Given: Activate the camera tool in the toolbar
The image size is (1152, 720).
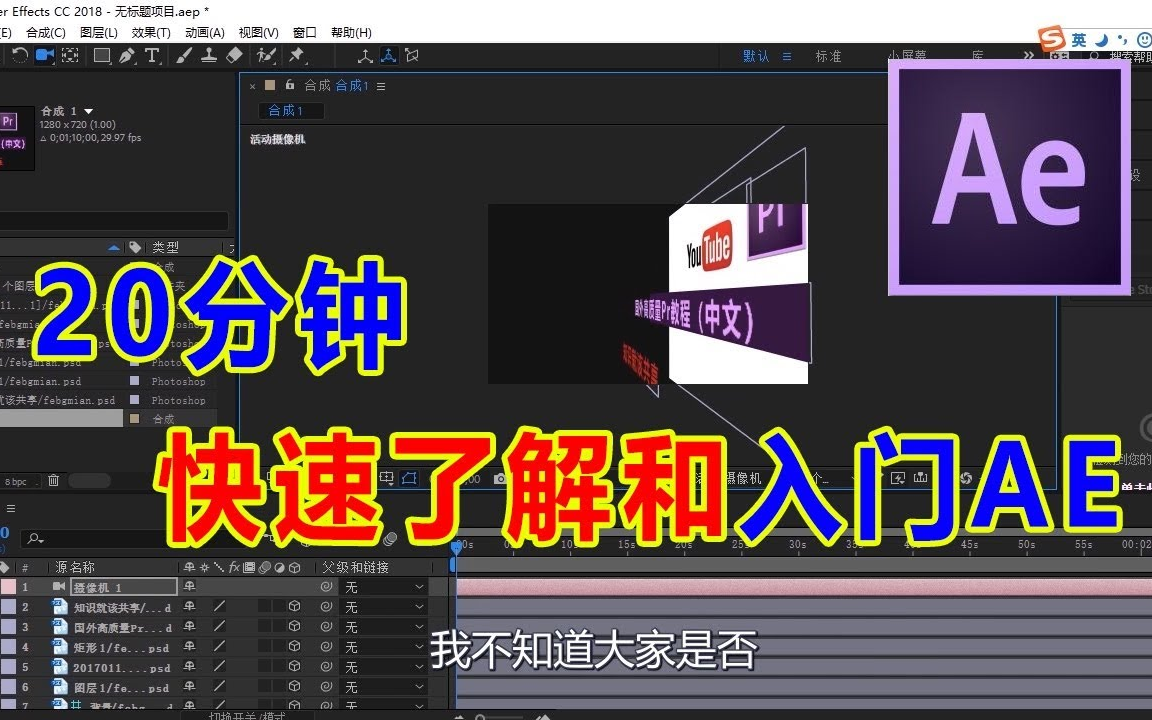Looking at the screenshot, I should tap(47, 56).
